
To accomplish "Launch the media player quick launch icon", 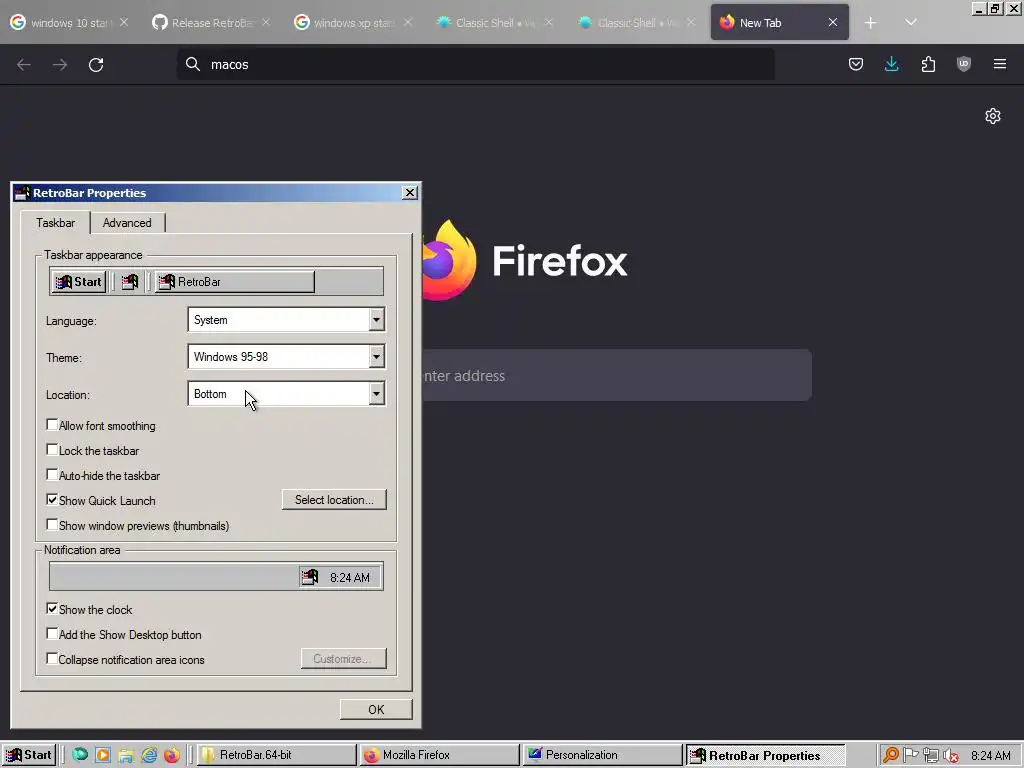I will pyautogui.click(x=103, y=755).
